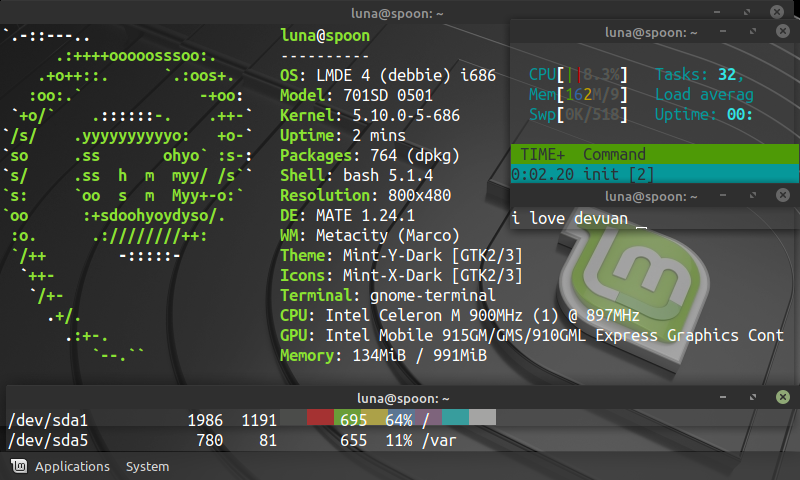Screen dimensions: 800x480
Task: Click the '64%' usage value for sda1
Action: [x=399, y=420]
